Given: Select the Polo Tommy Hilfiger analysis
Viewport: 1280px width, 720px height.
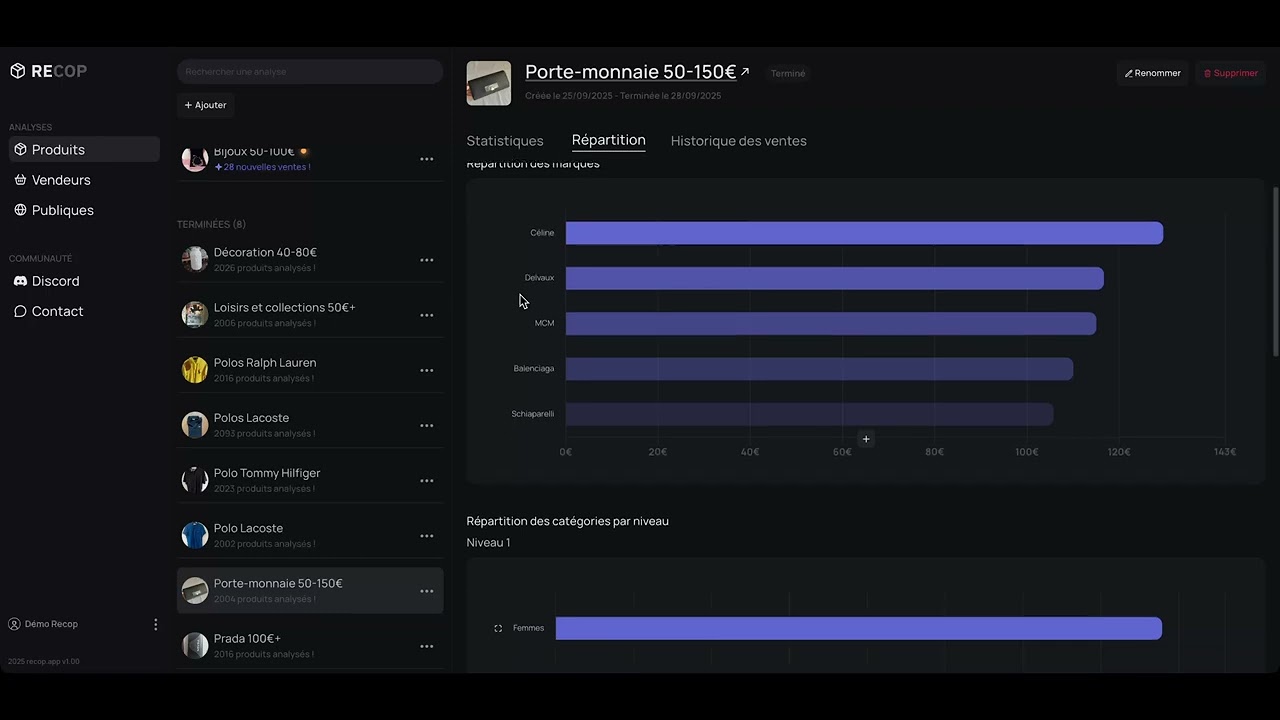Looking at the screenshot, I should tap(310, 480).
